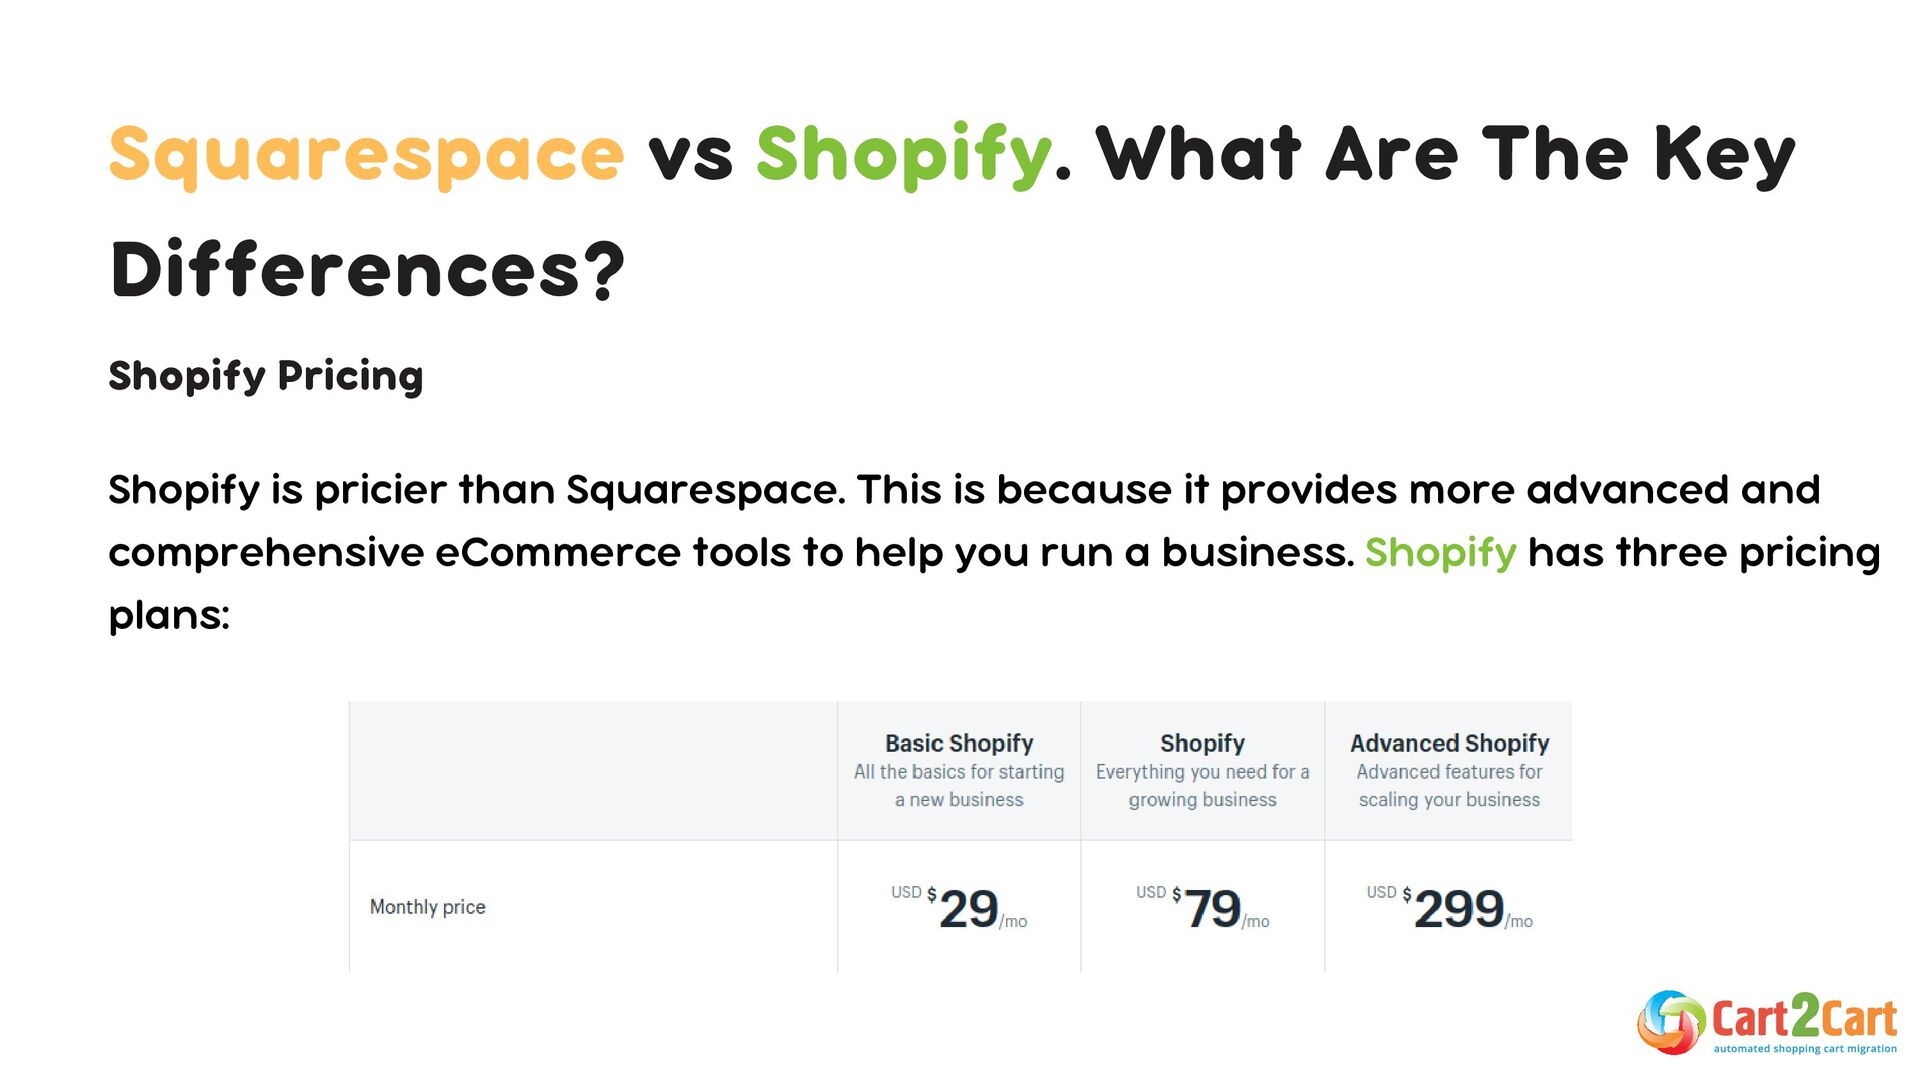Click the green Shopify title word

[904, 155]
